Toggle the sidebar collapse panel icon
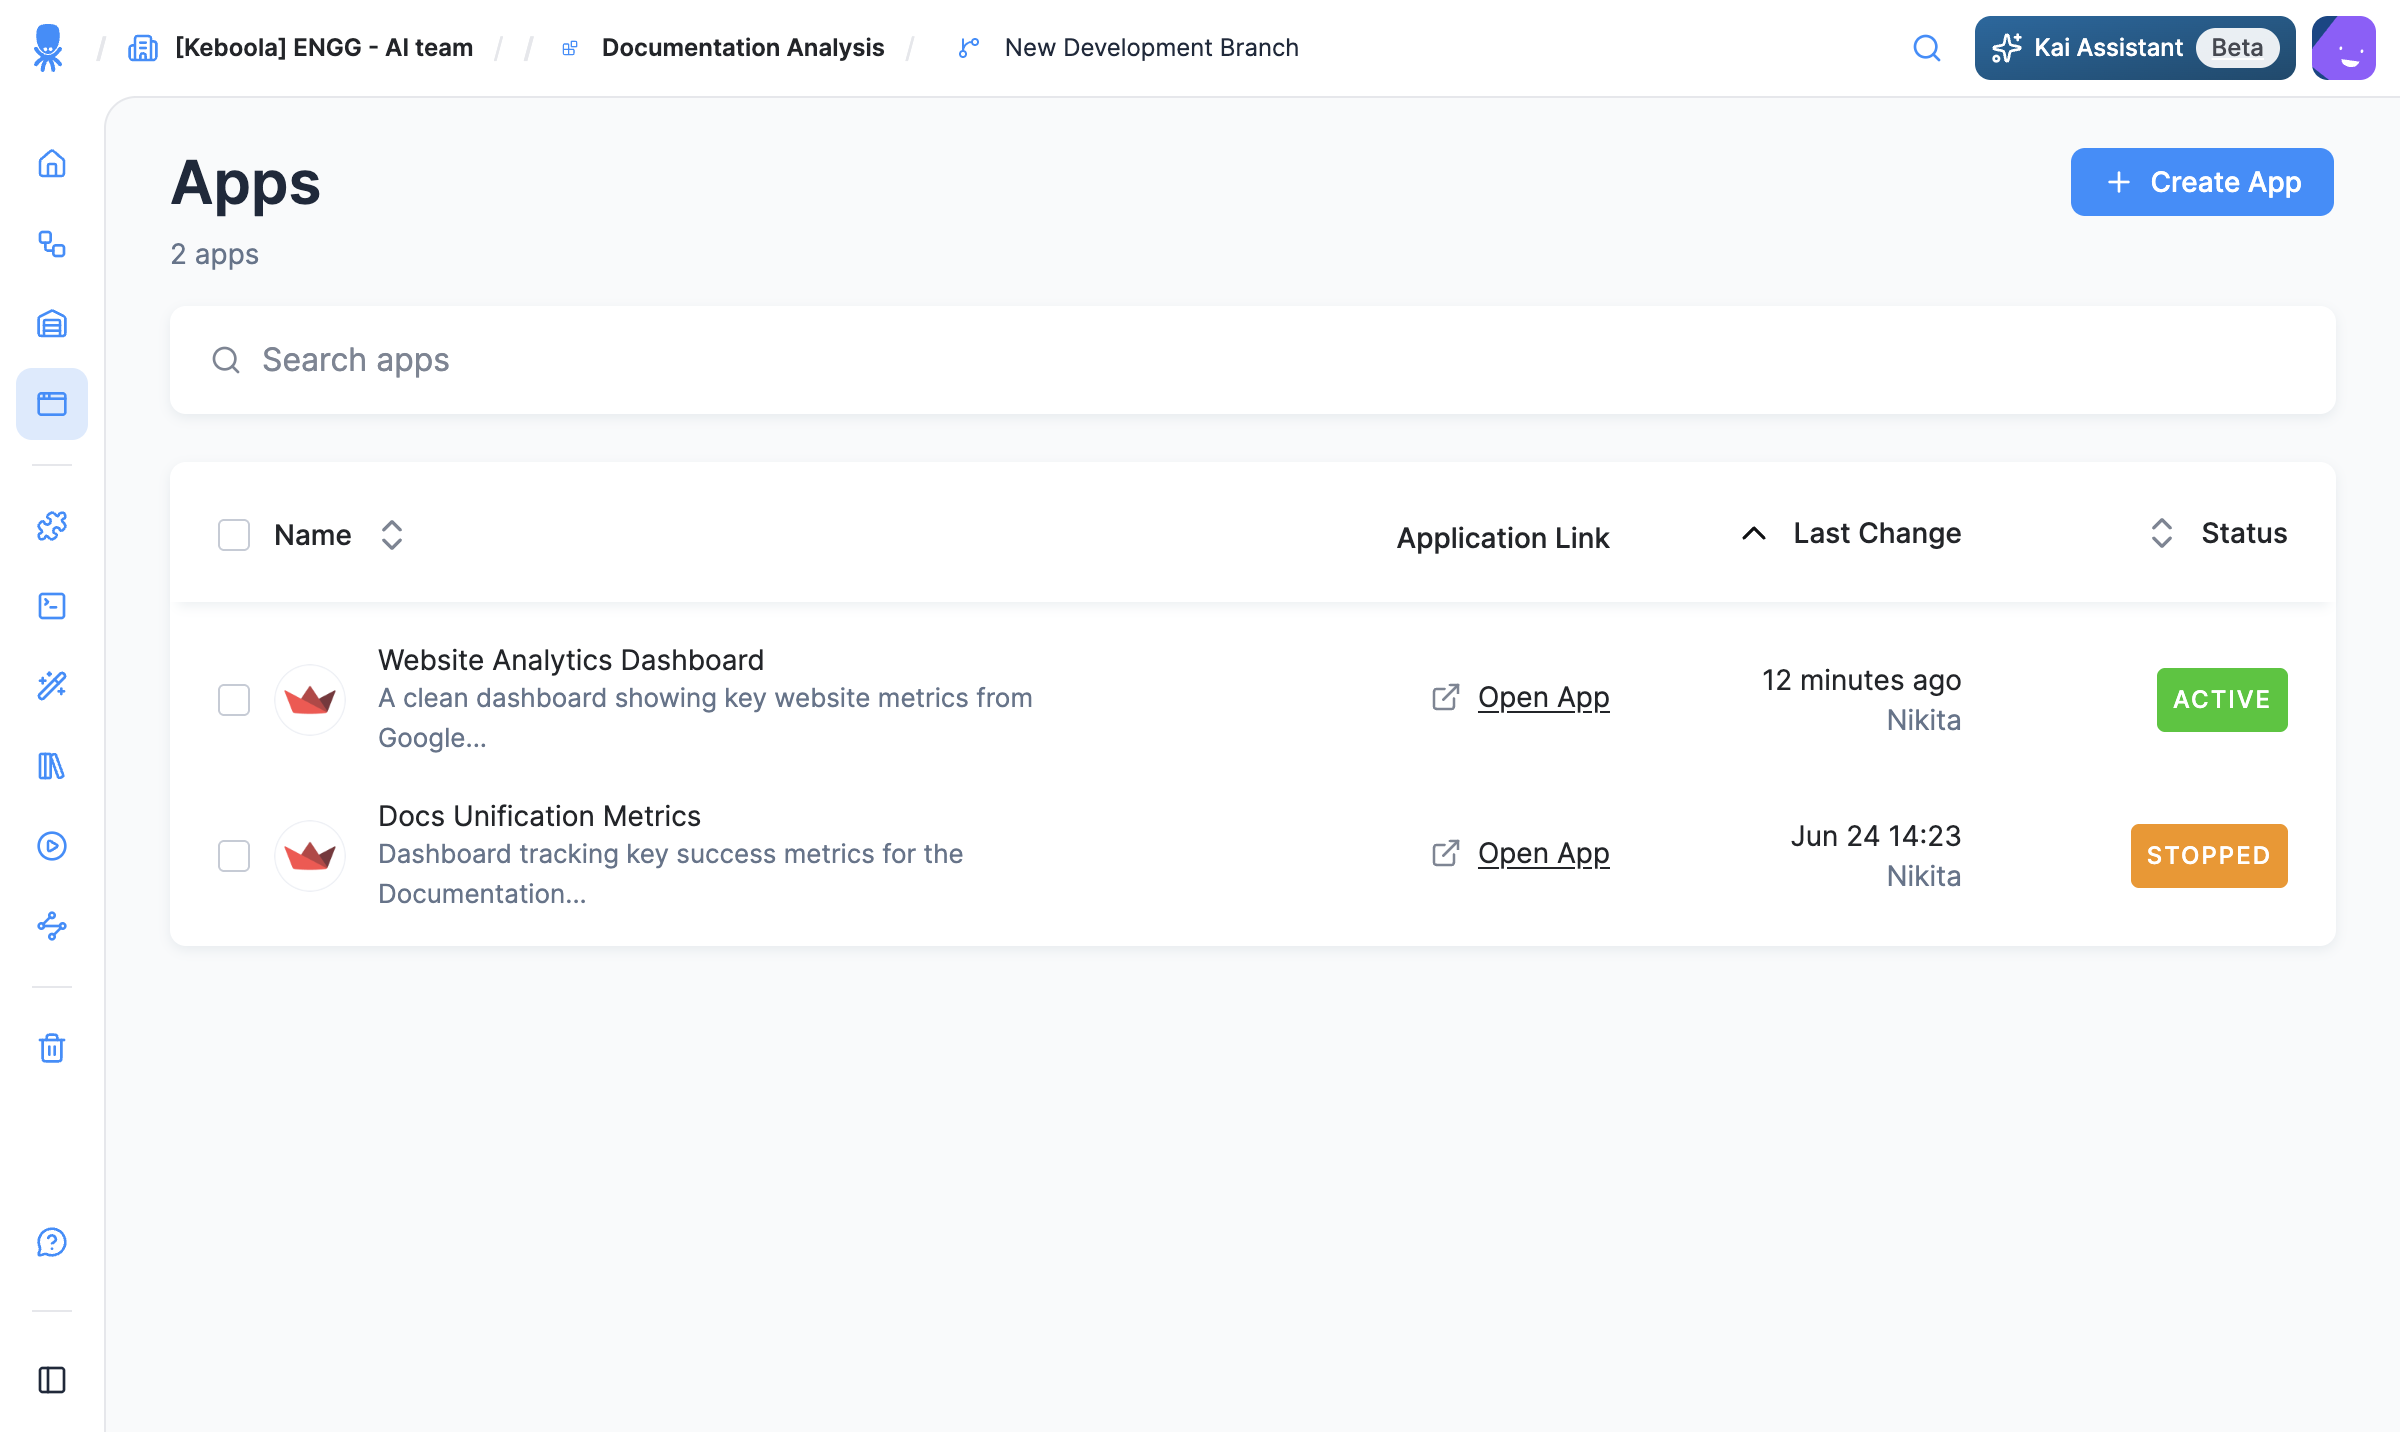Image resolution: width=2400 pixels, height=1432 pixels. click(x=52, y=1380)
